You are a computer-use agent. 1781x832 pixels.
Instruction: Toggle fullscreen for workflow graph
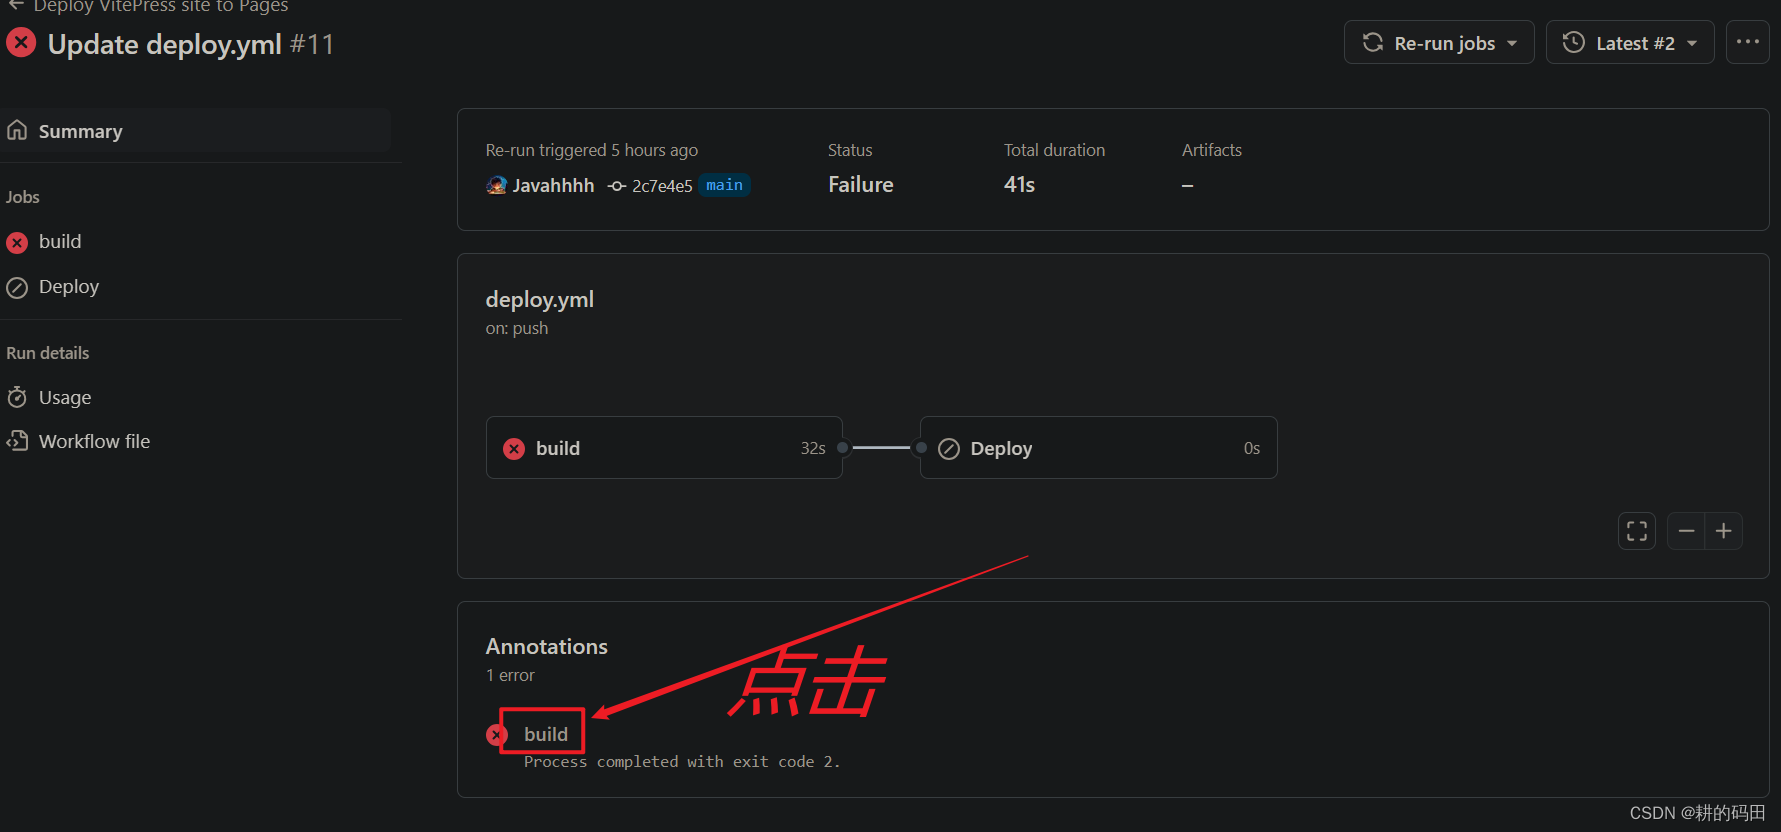(x=1637, y=531)
